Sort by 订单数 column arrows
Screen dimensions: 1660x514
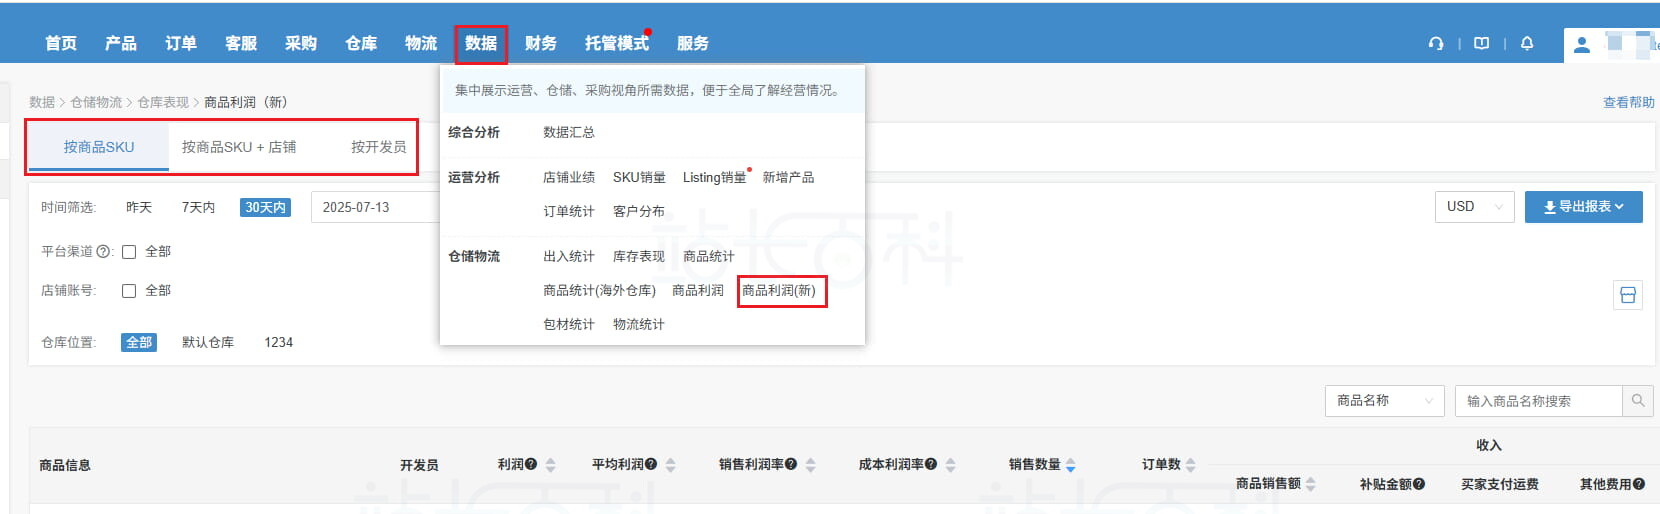pos(1190,465)
